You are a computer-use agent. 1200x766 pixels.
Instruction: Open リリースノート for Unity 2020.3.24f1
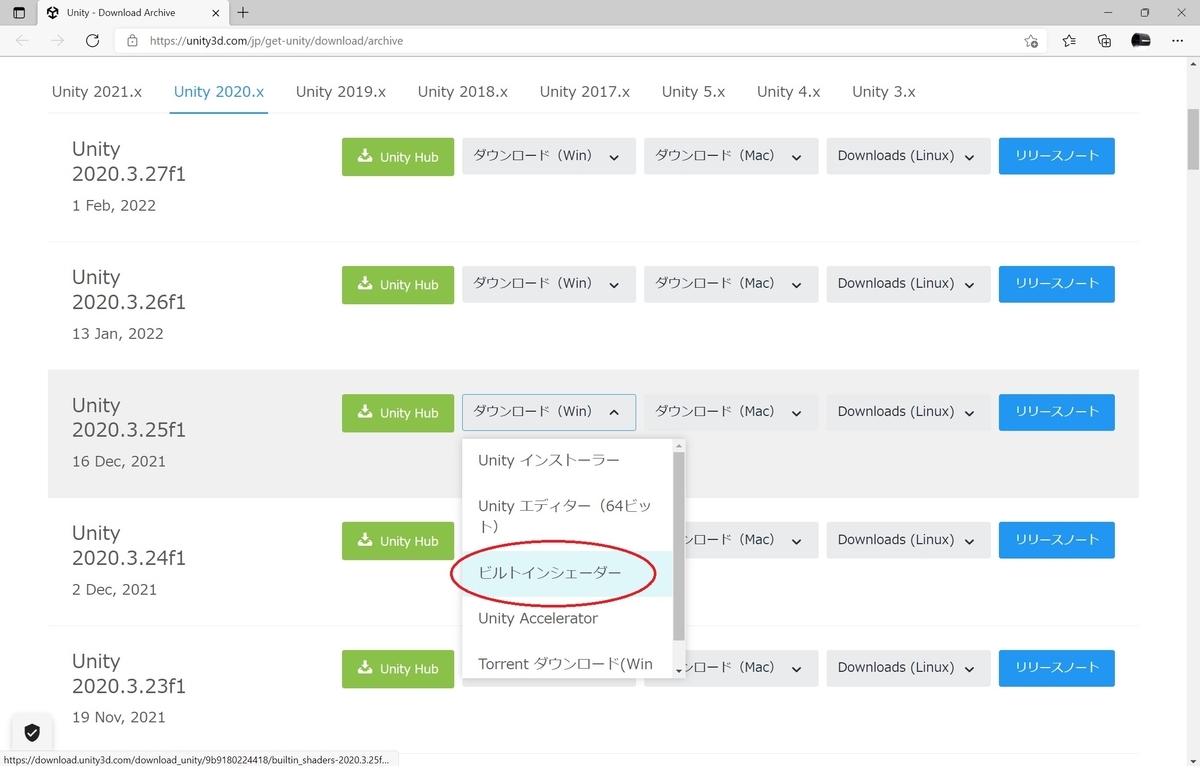1057,540
